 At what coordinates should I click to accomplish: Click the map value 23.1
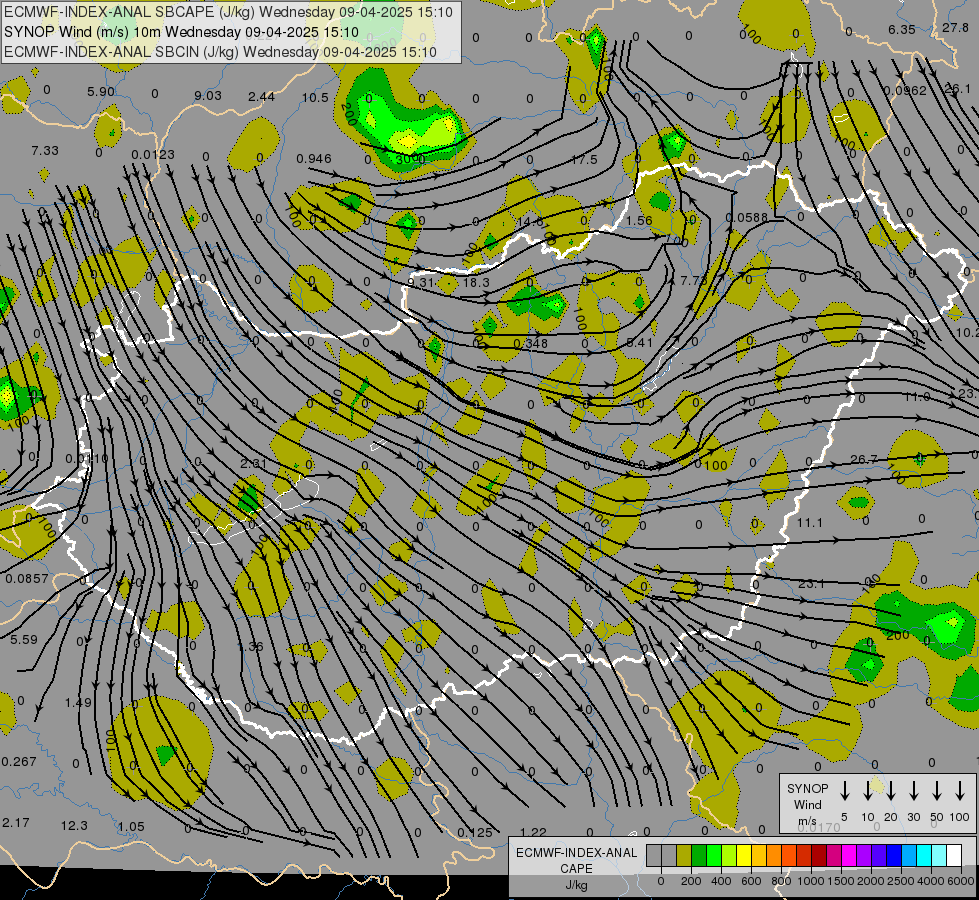click(811, 584)
